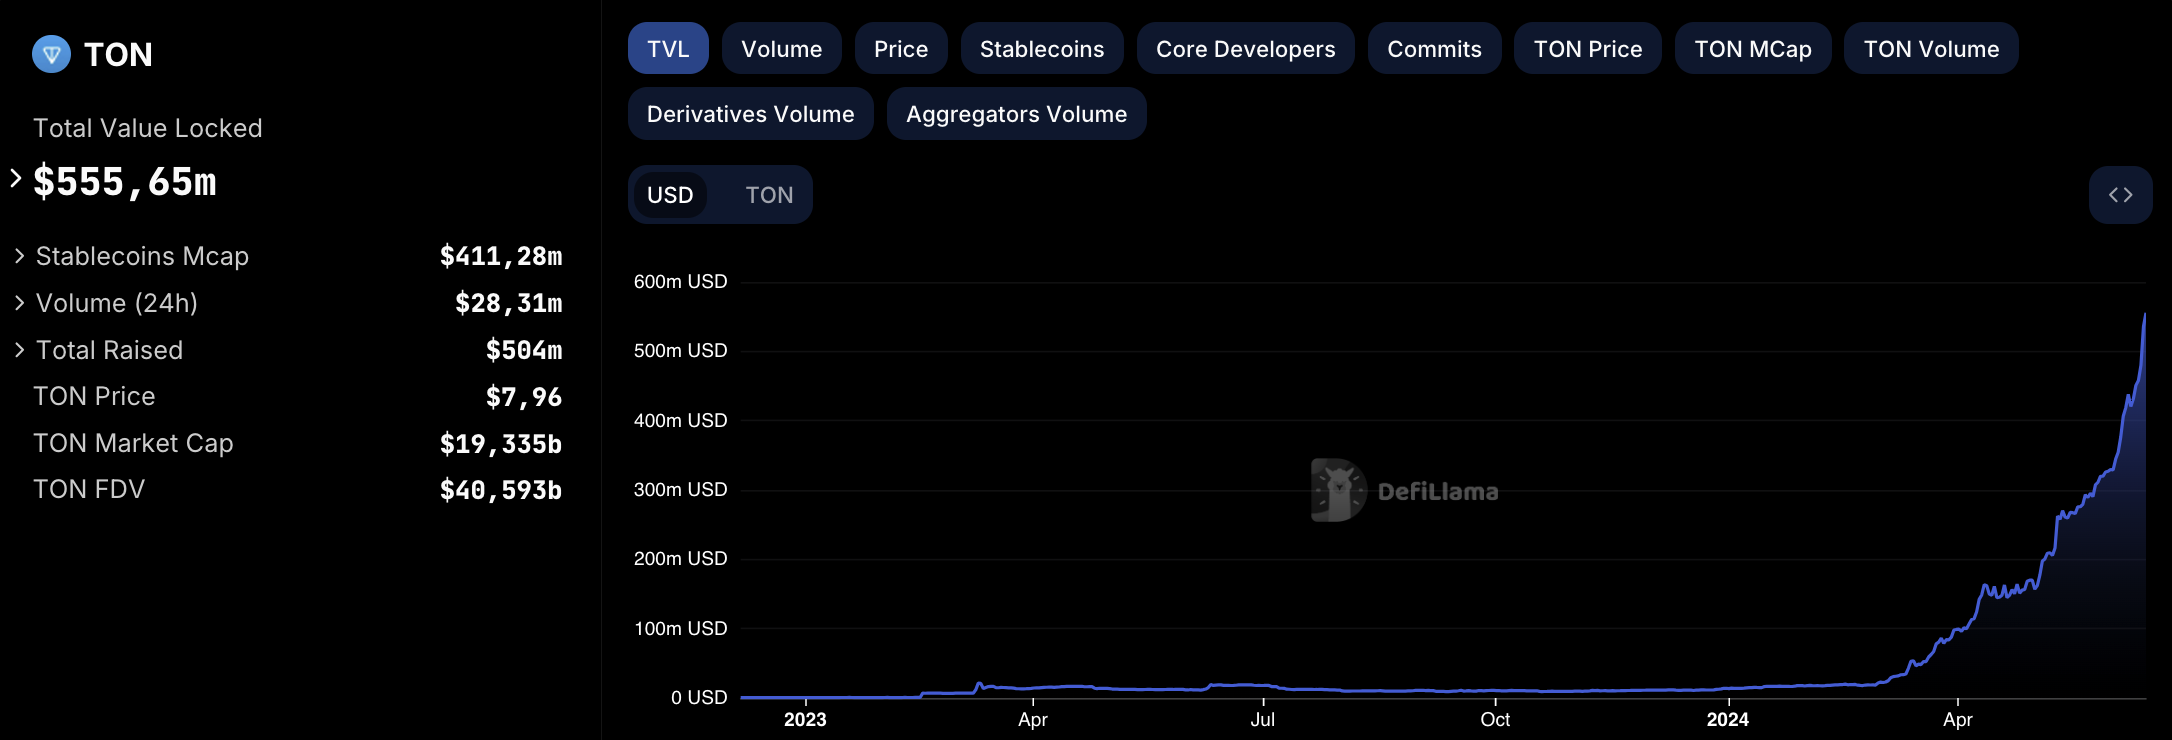The height and width of the screenshot is (740, 2172).
Task: Click the 2024 x-axis label
Action: click(1728, 720)
